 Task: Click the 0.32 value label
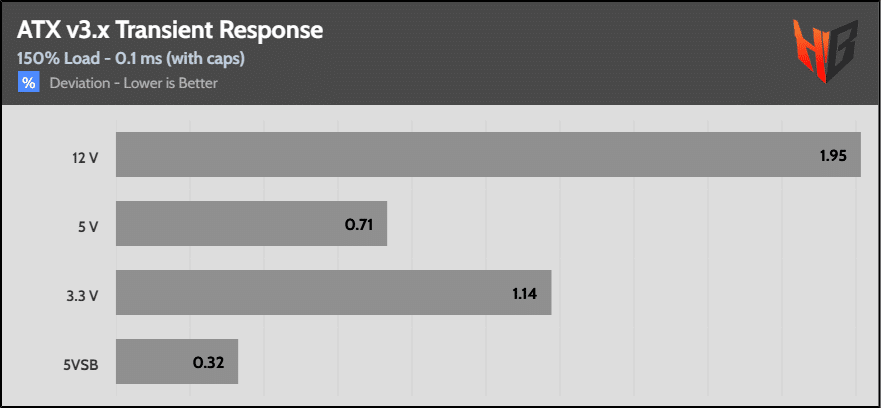[209, 361]
